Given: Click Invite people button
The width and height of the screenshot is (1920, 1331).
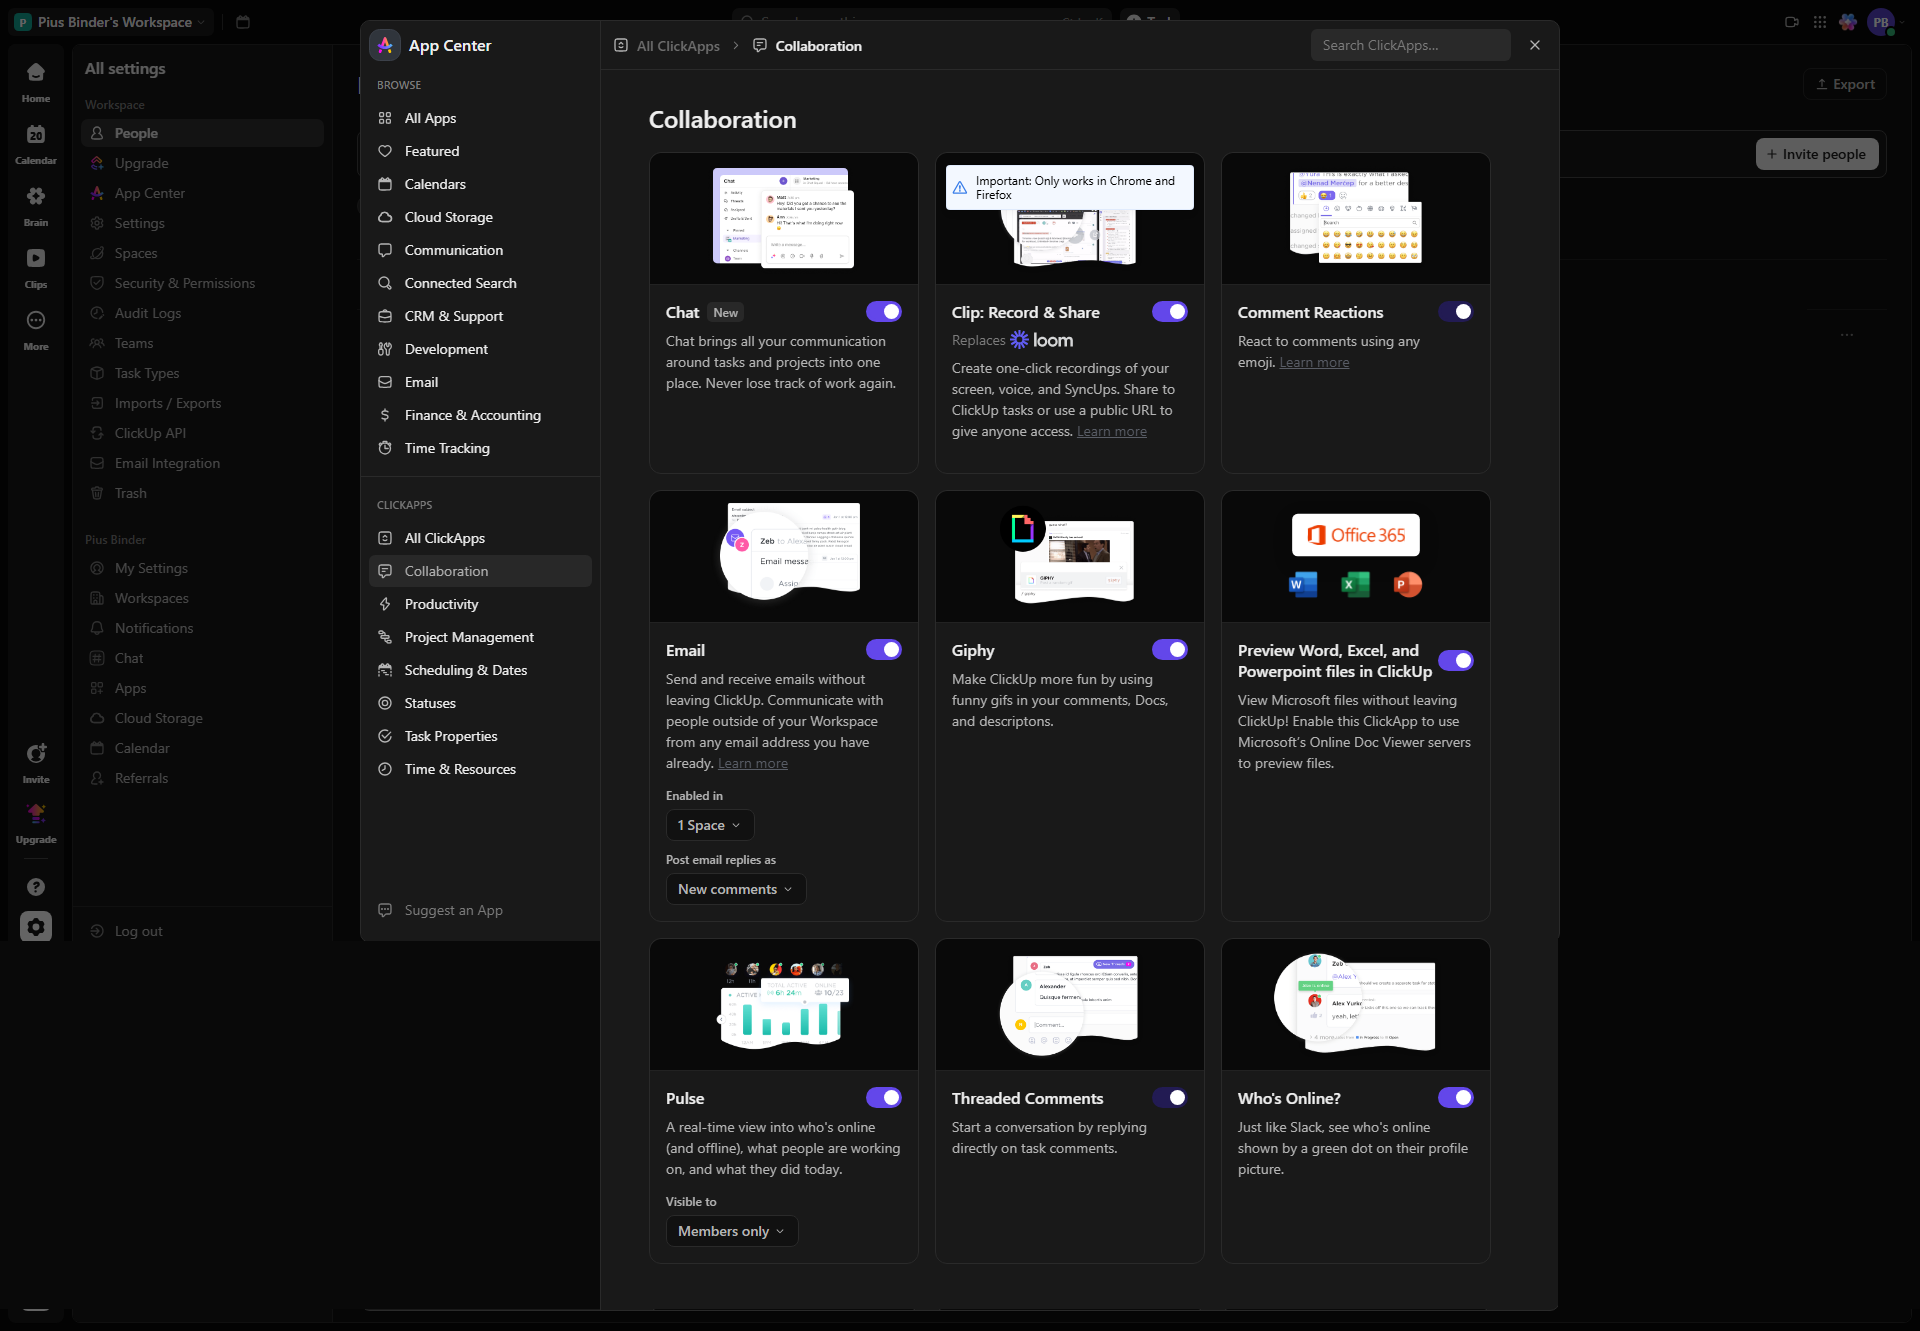Looking at the screenshot, I should tap(1817, 154).
